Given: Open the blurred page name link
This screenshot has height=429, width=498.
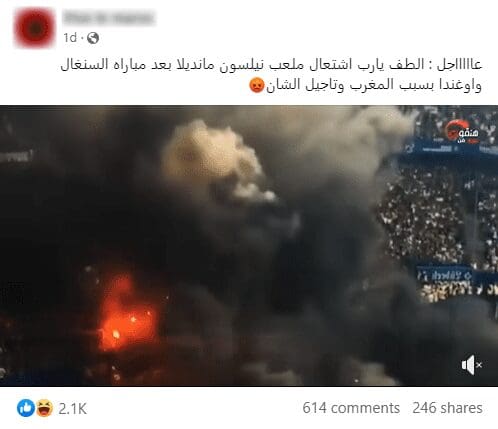Looking at the screenshot, I should [109, 18].
